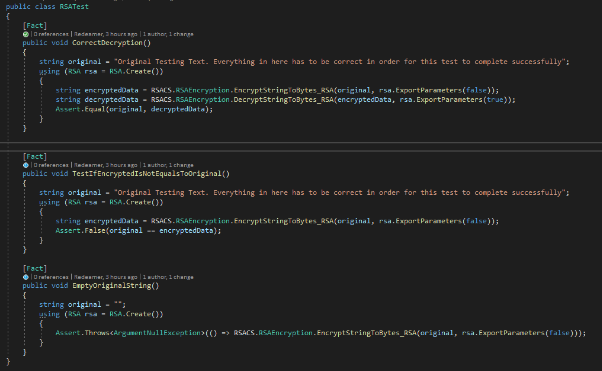The height and width of the screenshot is (371, 602).
Task: Click the blue test status icon above EmptyOriginalString
Action: point(26,277)
